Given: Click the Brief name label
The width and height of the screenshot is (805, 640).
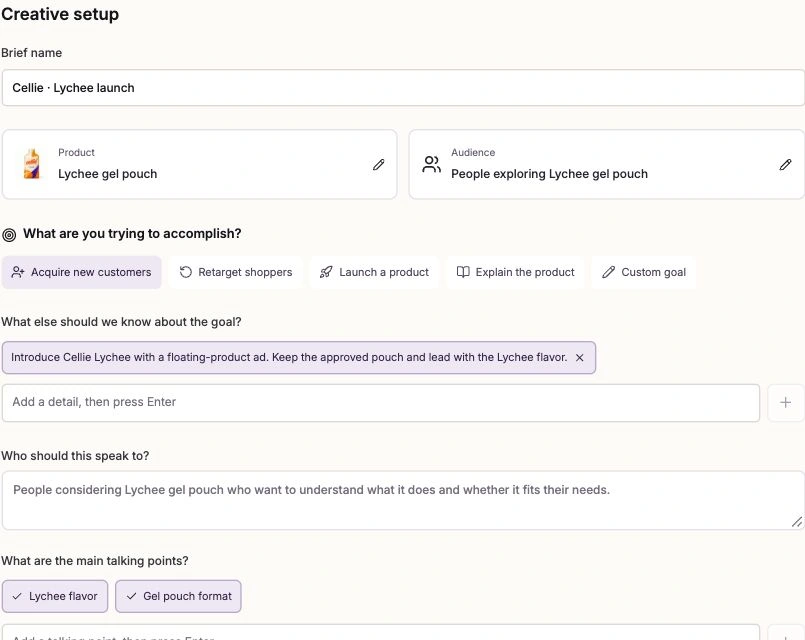Looking at the screenshot, I should [31, 53].
